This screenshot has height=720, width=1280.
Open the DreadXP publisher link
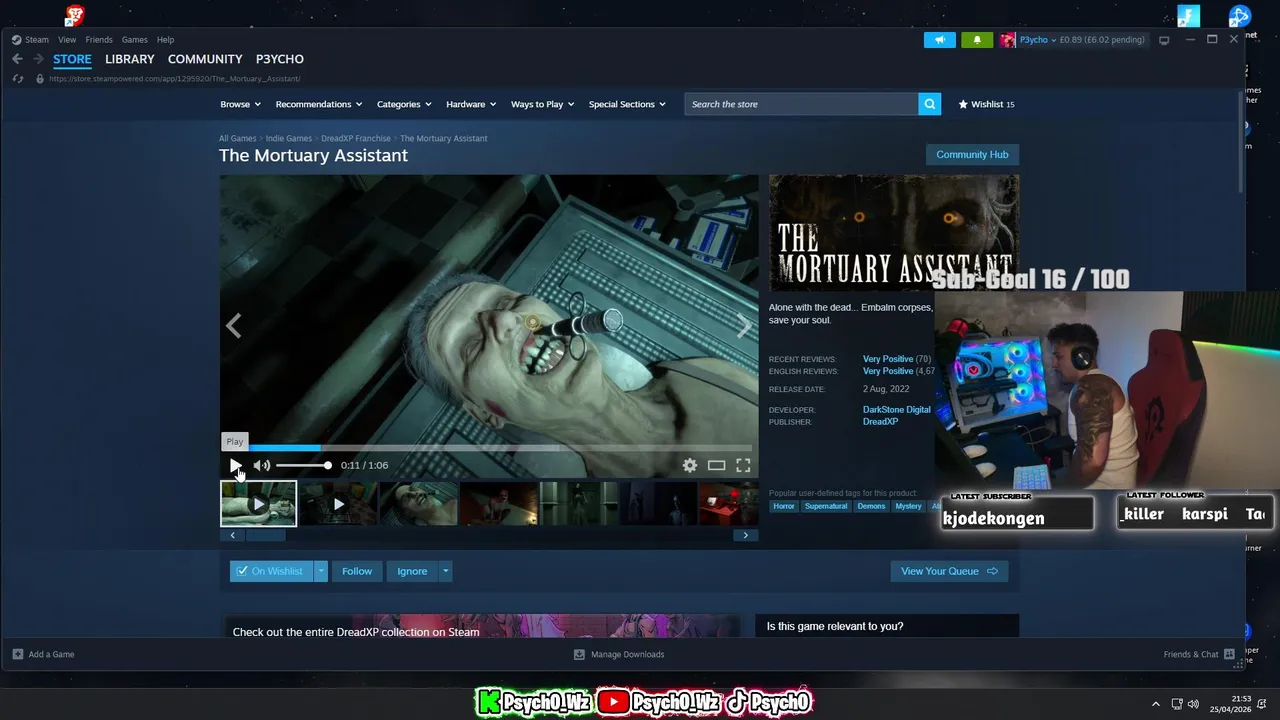pyautogui.click(x=881, y=422)
